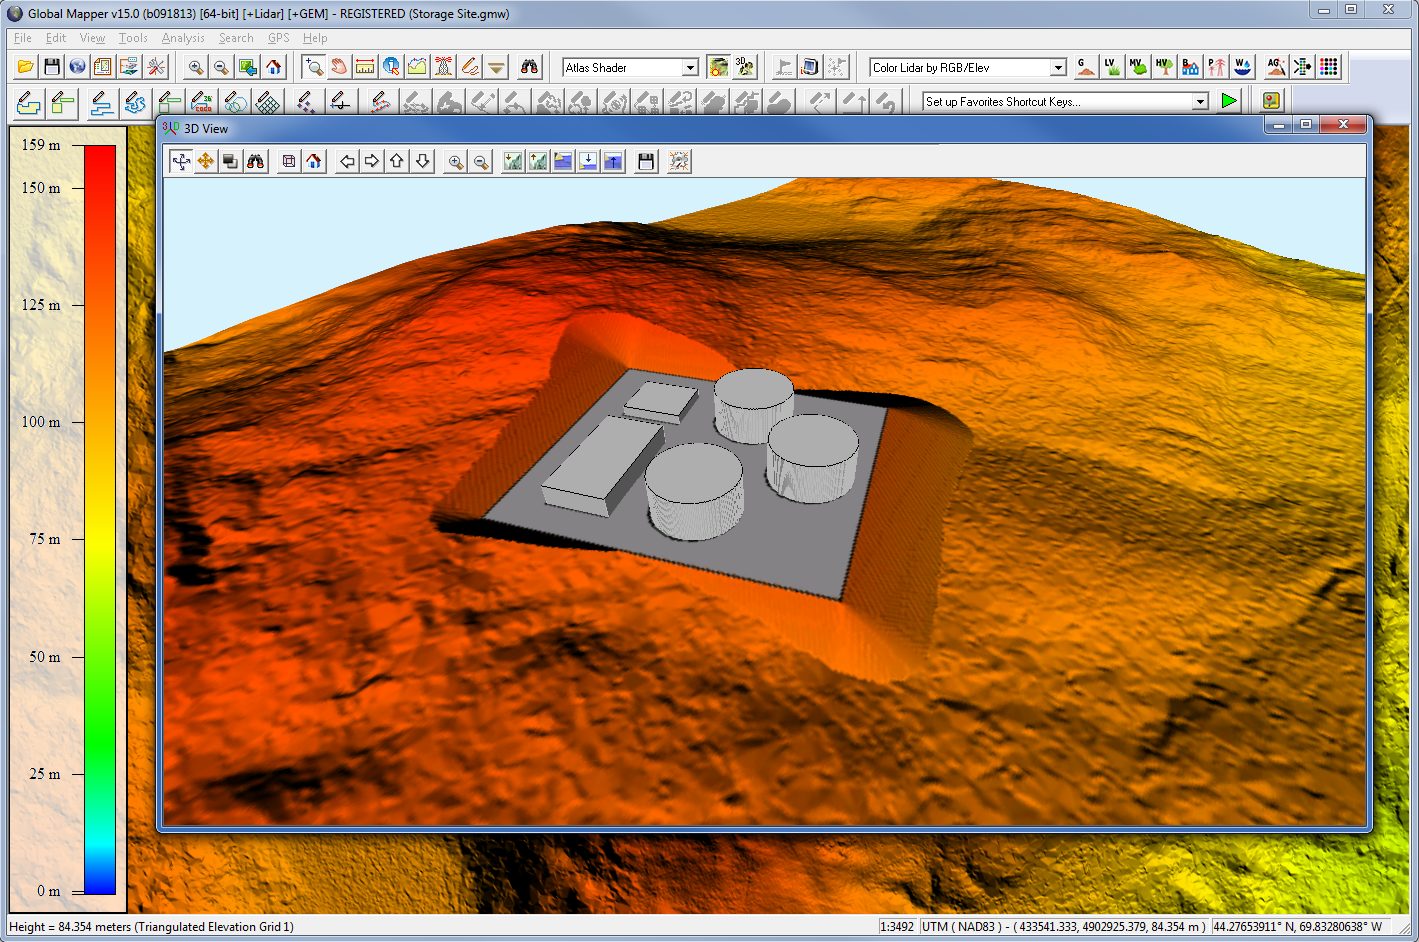
Task: Expand the Favorites Shortcut Keys list
Action: pyautogui.click(x=1200, y=101)
